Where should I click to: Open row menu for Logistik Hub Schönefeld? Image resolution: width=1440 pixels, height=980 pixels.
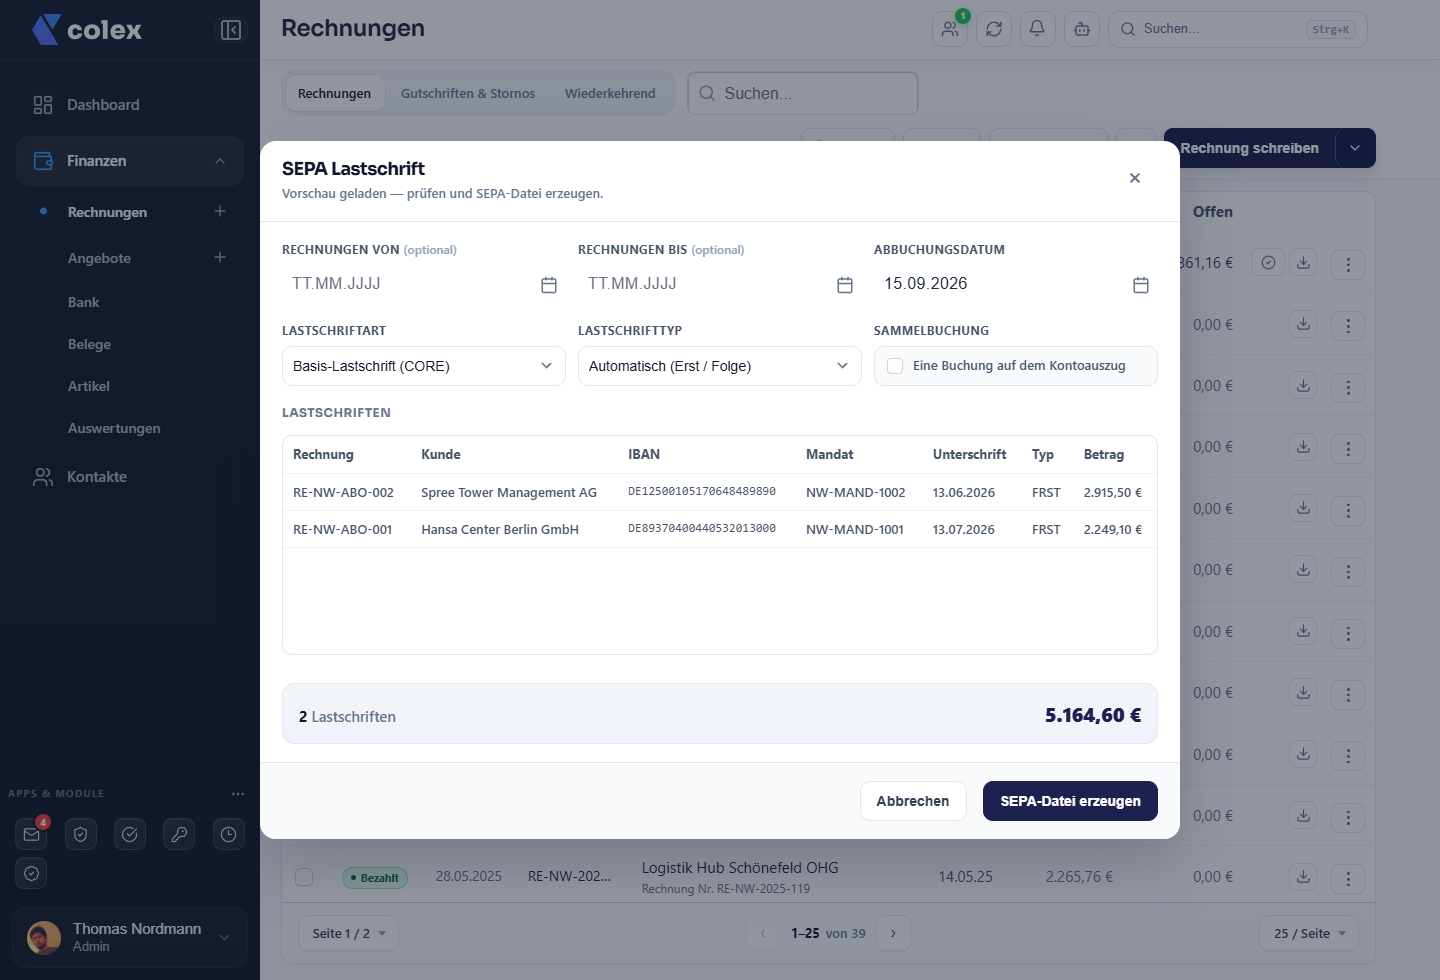click(x=1348, y=879)
